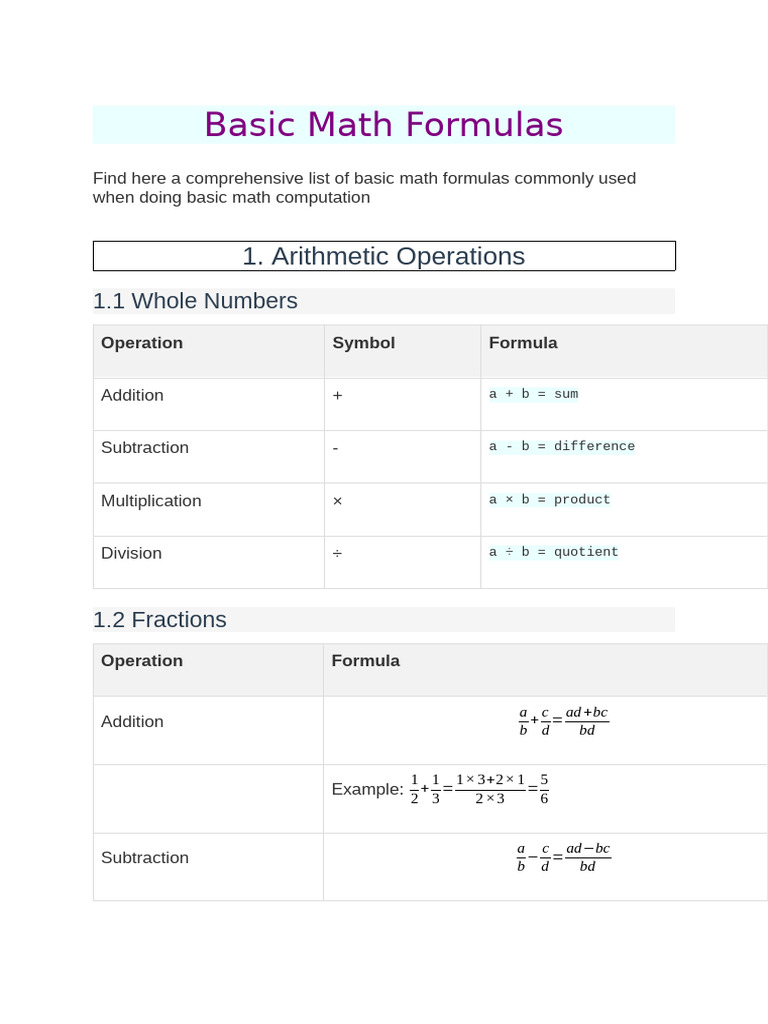The height and width of the screenshot is (1024, 768).
Task: Click the Operation header in Whole Numbers table
Action: [142, 343]
